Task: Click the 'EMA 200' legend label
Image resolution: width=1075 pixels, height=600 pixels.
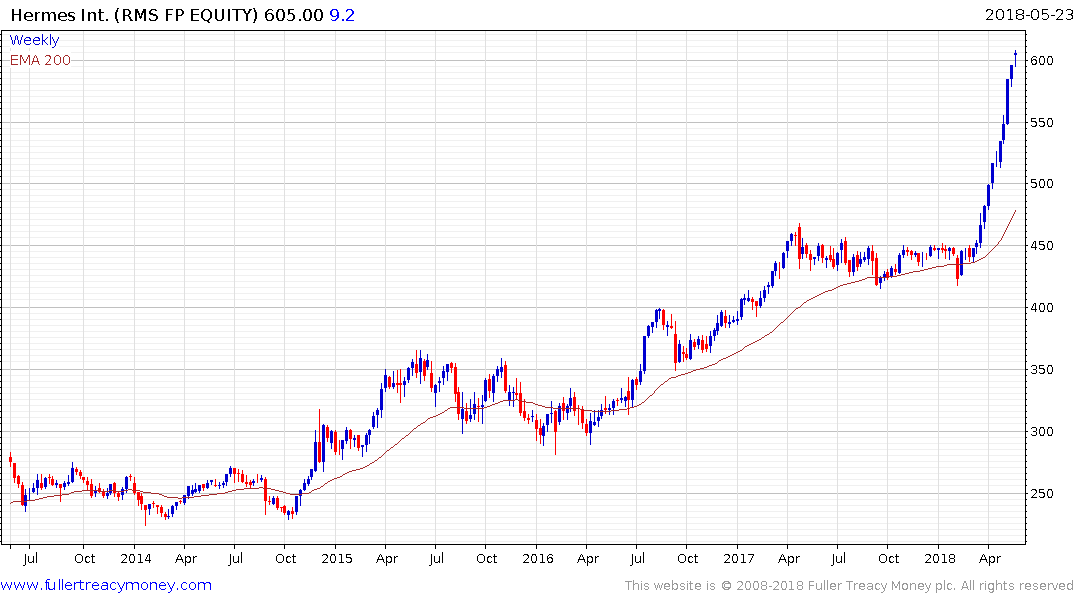Action: click(x=40, y=60)
